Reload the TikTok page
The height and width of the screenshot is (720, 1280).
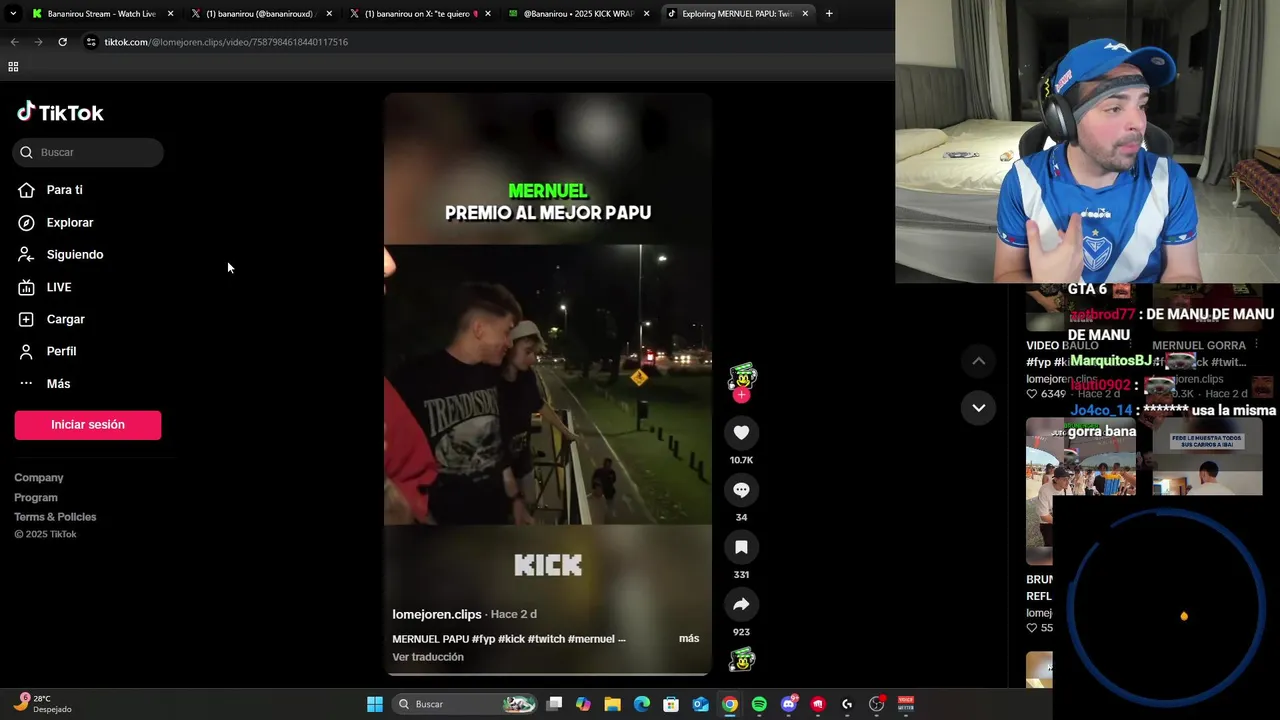[62, 42]
